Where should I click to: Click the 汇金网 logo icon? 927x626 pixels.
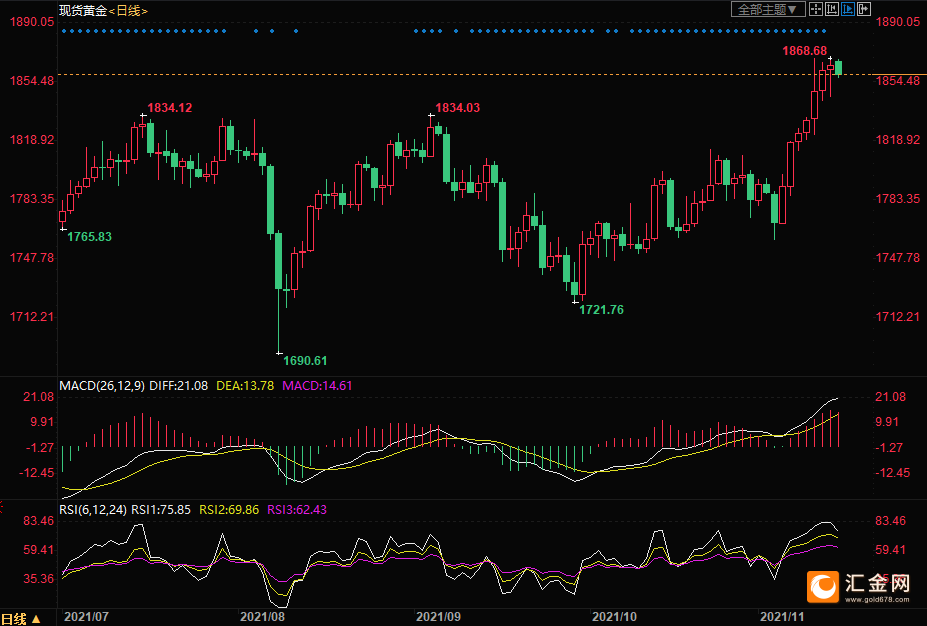[824, 587]
